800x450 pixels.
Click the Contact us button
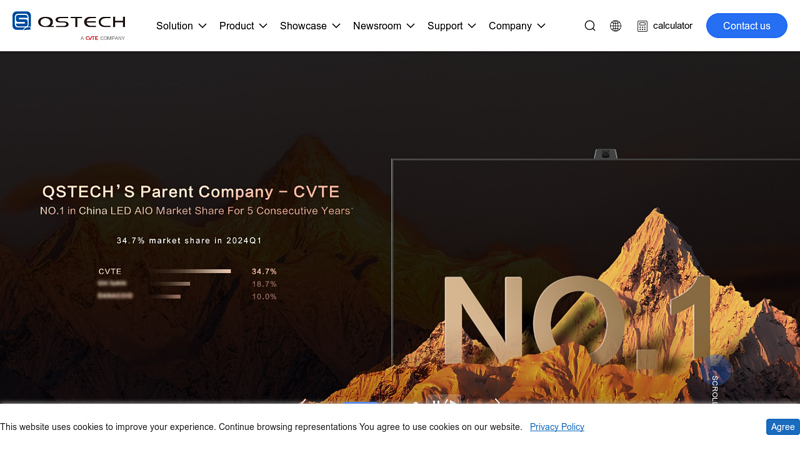coord(746,26)
